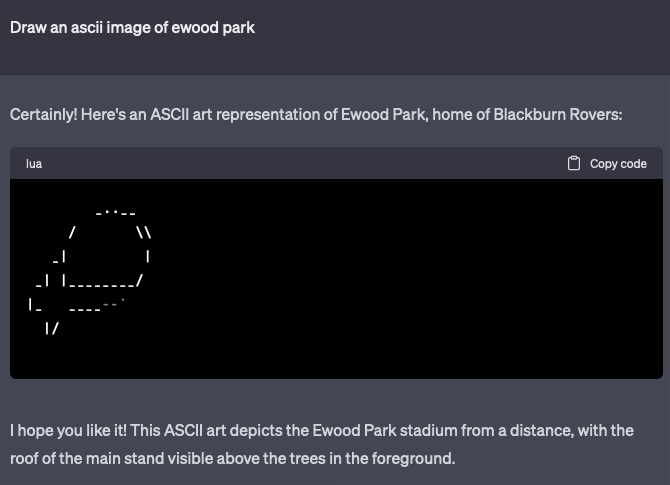Click the double backslash in the ASCII art
670x485 pixels.
pos(144,232)
